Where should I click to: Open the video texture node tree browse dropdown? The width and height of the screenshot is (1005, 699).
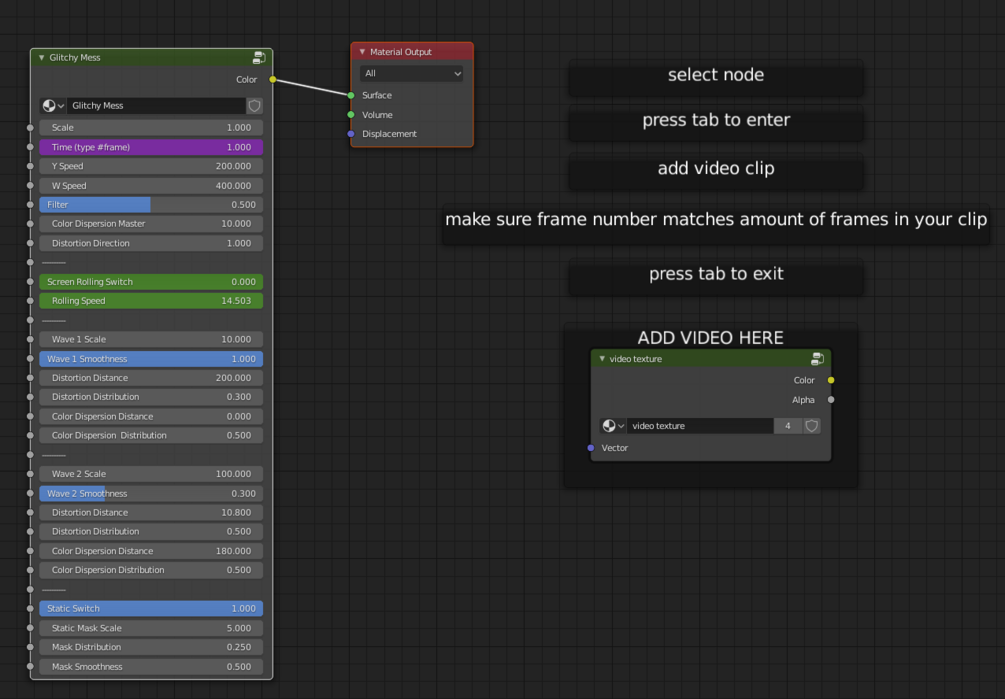[x=613, y=425]
